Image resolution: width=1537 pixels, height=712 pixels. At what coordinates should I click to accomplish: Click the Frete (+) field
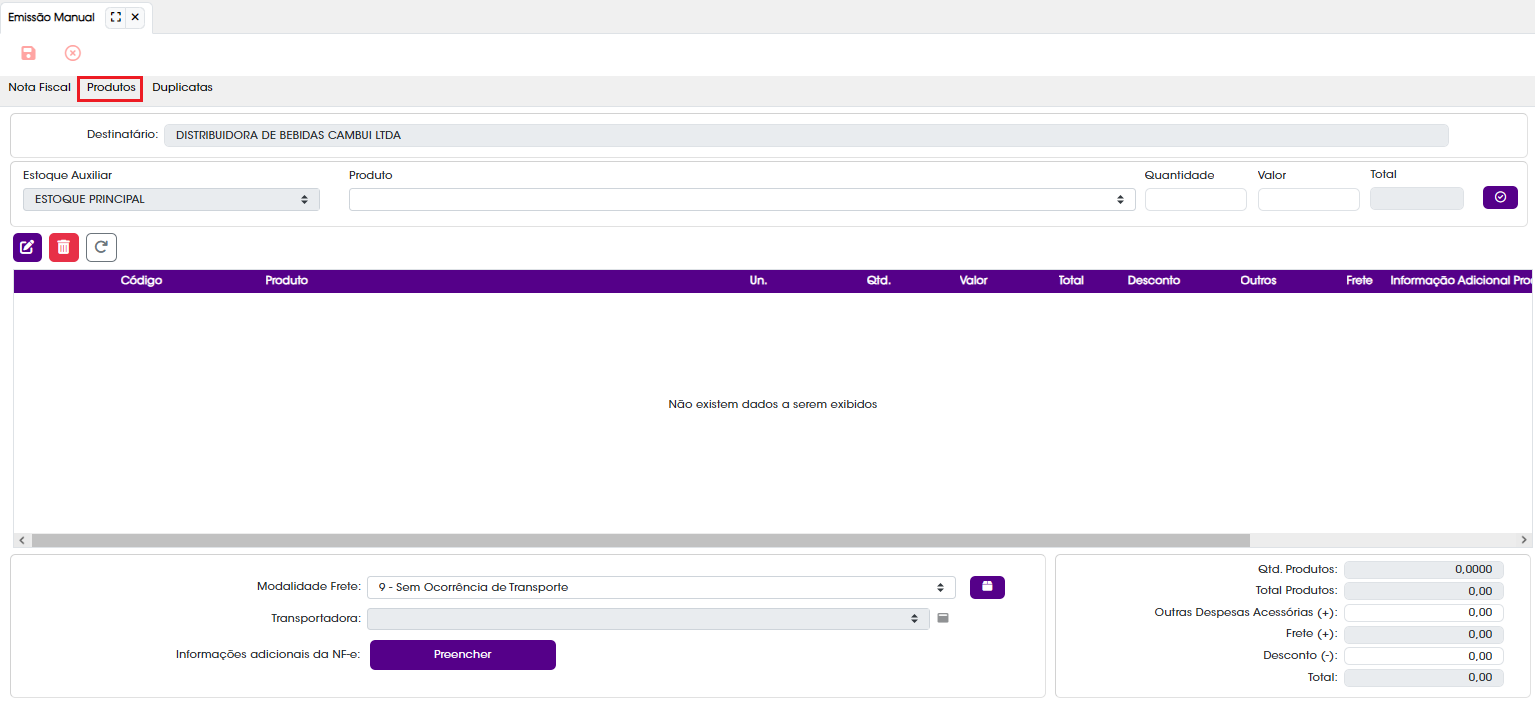[x=1424, y=634]
